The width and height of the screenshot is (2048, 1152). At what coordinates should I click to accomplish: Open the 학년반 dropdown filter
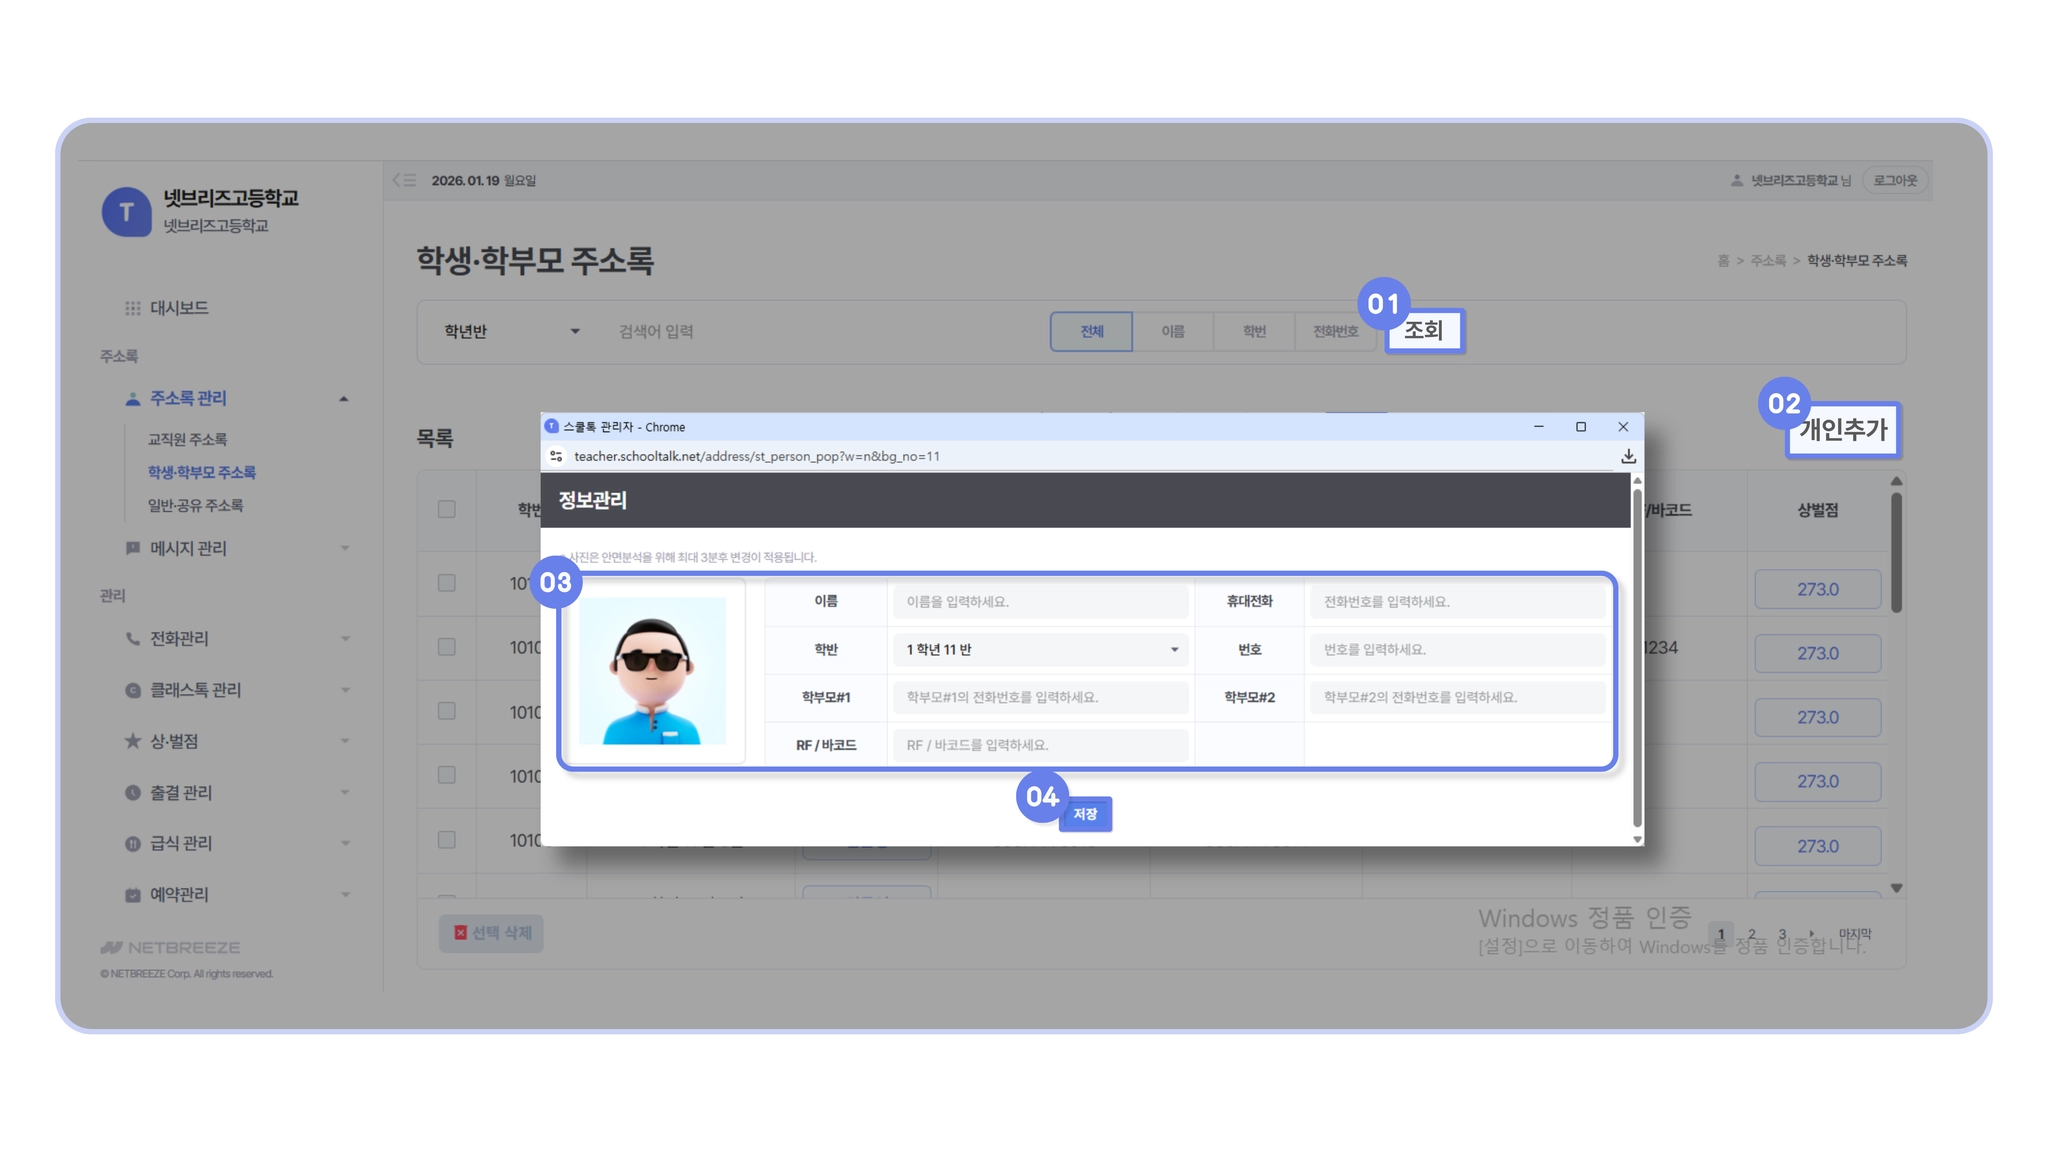point(511,332)
